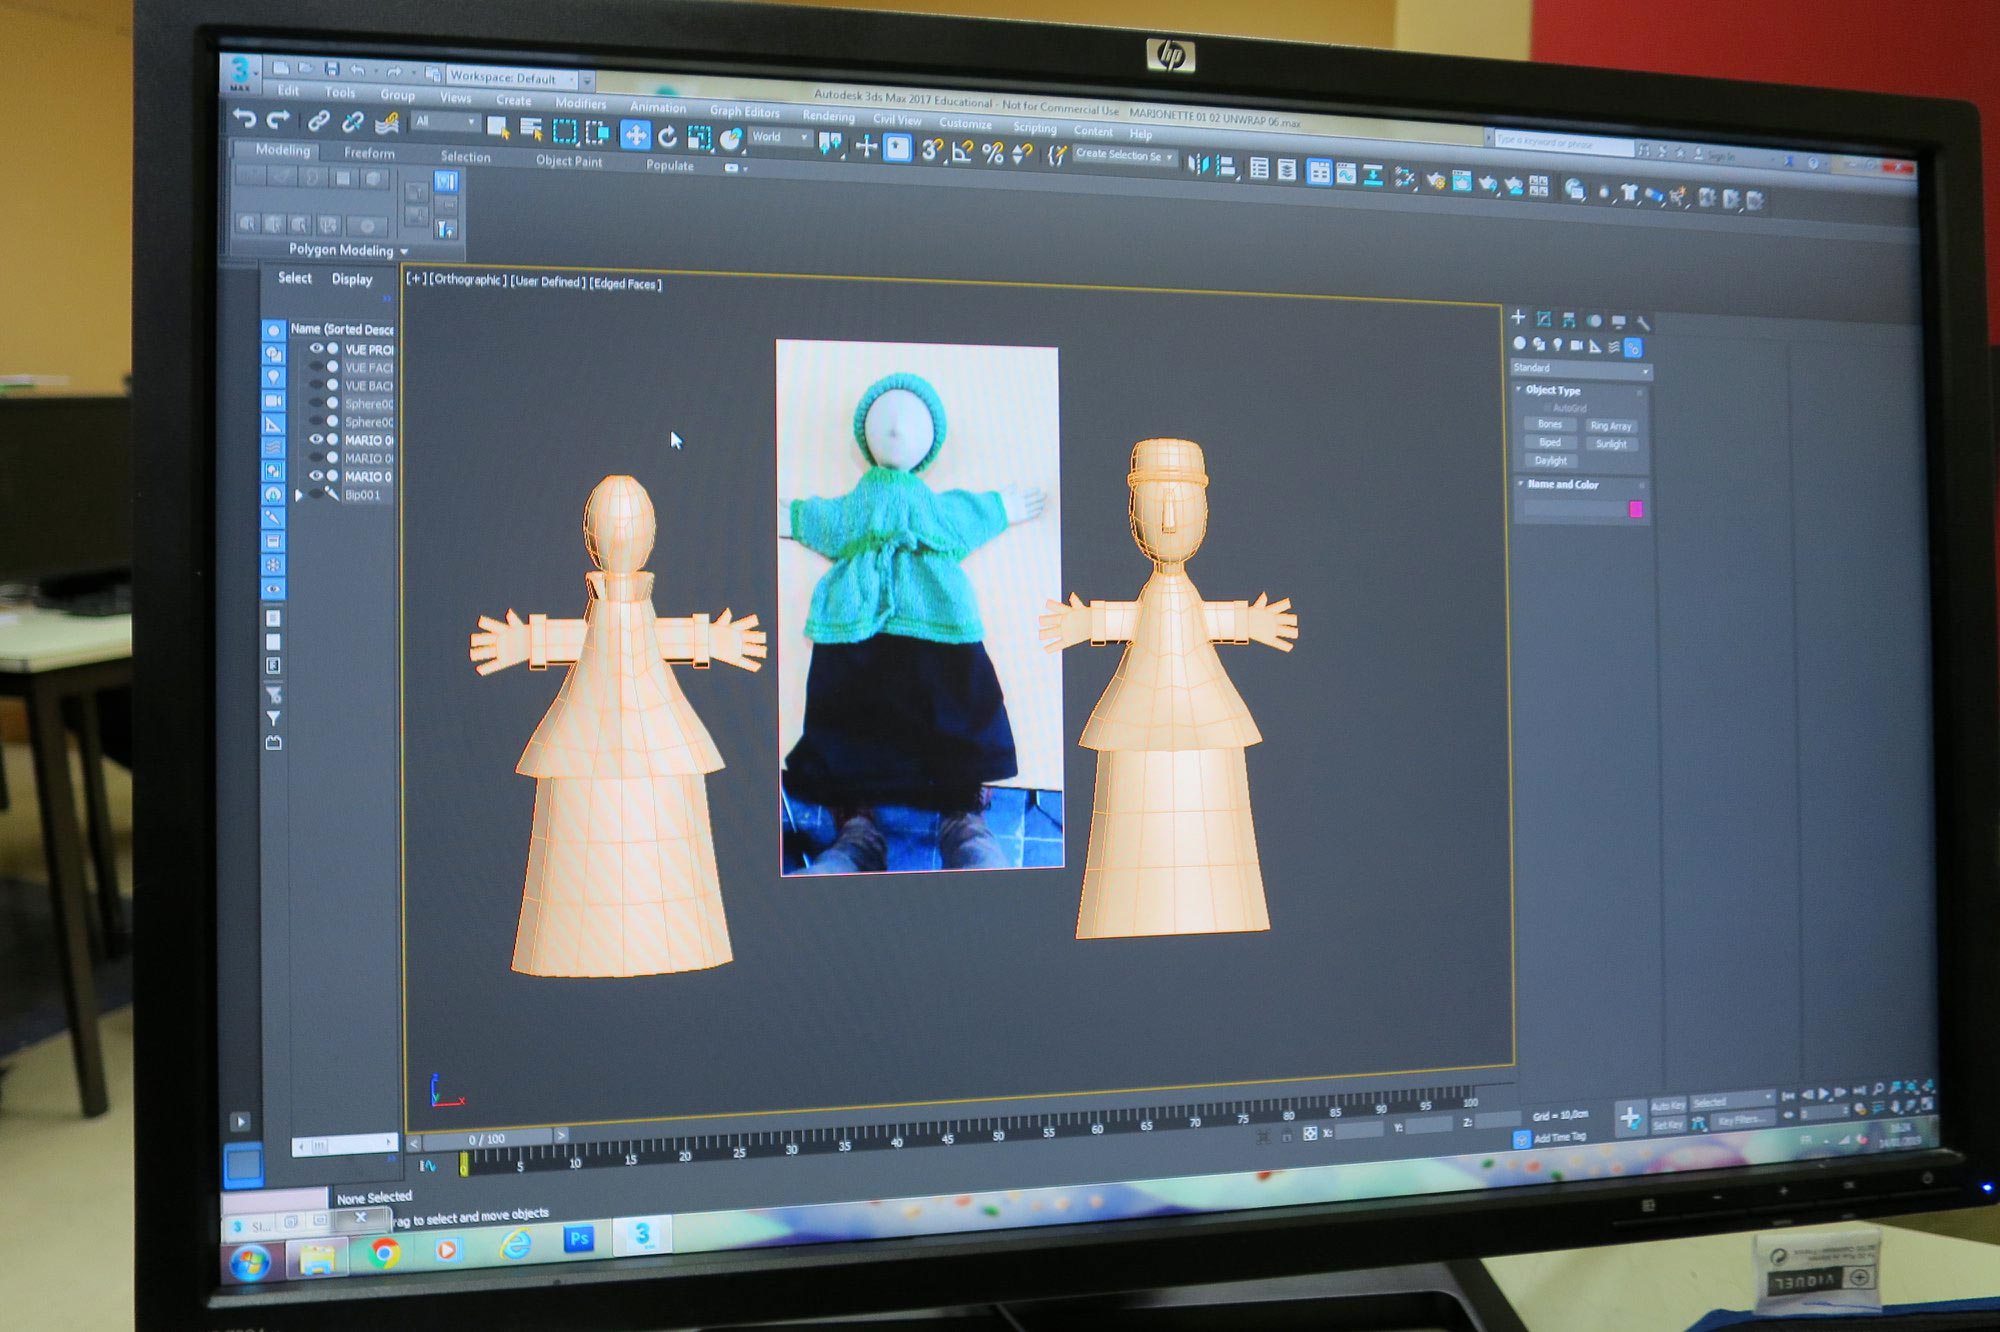
Task: Collapse the Object Type rollout
Action: click(1519, 389)
